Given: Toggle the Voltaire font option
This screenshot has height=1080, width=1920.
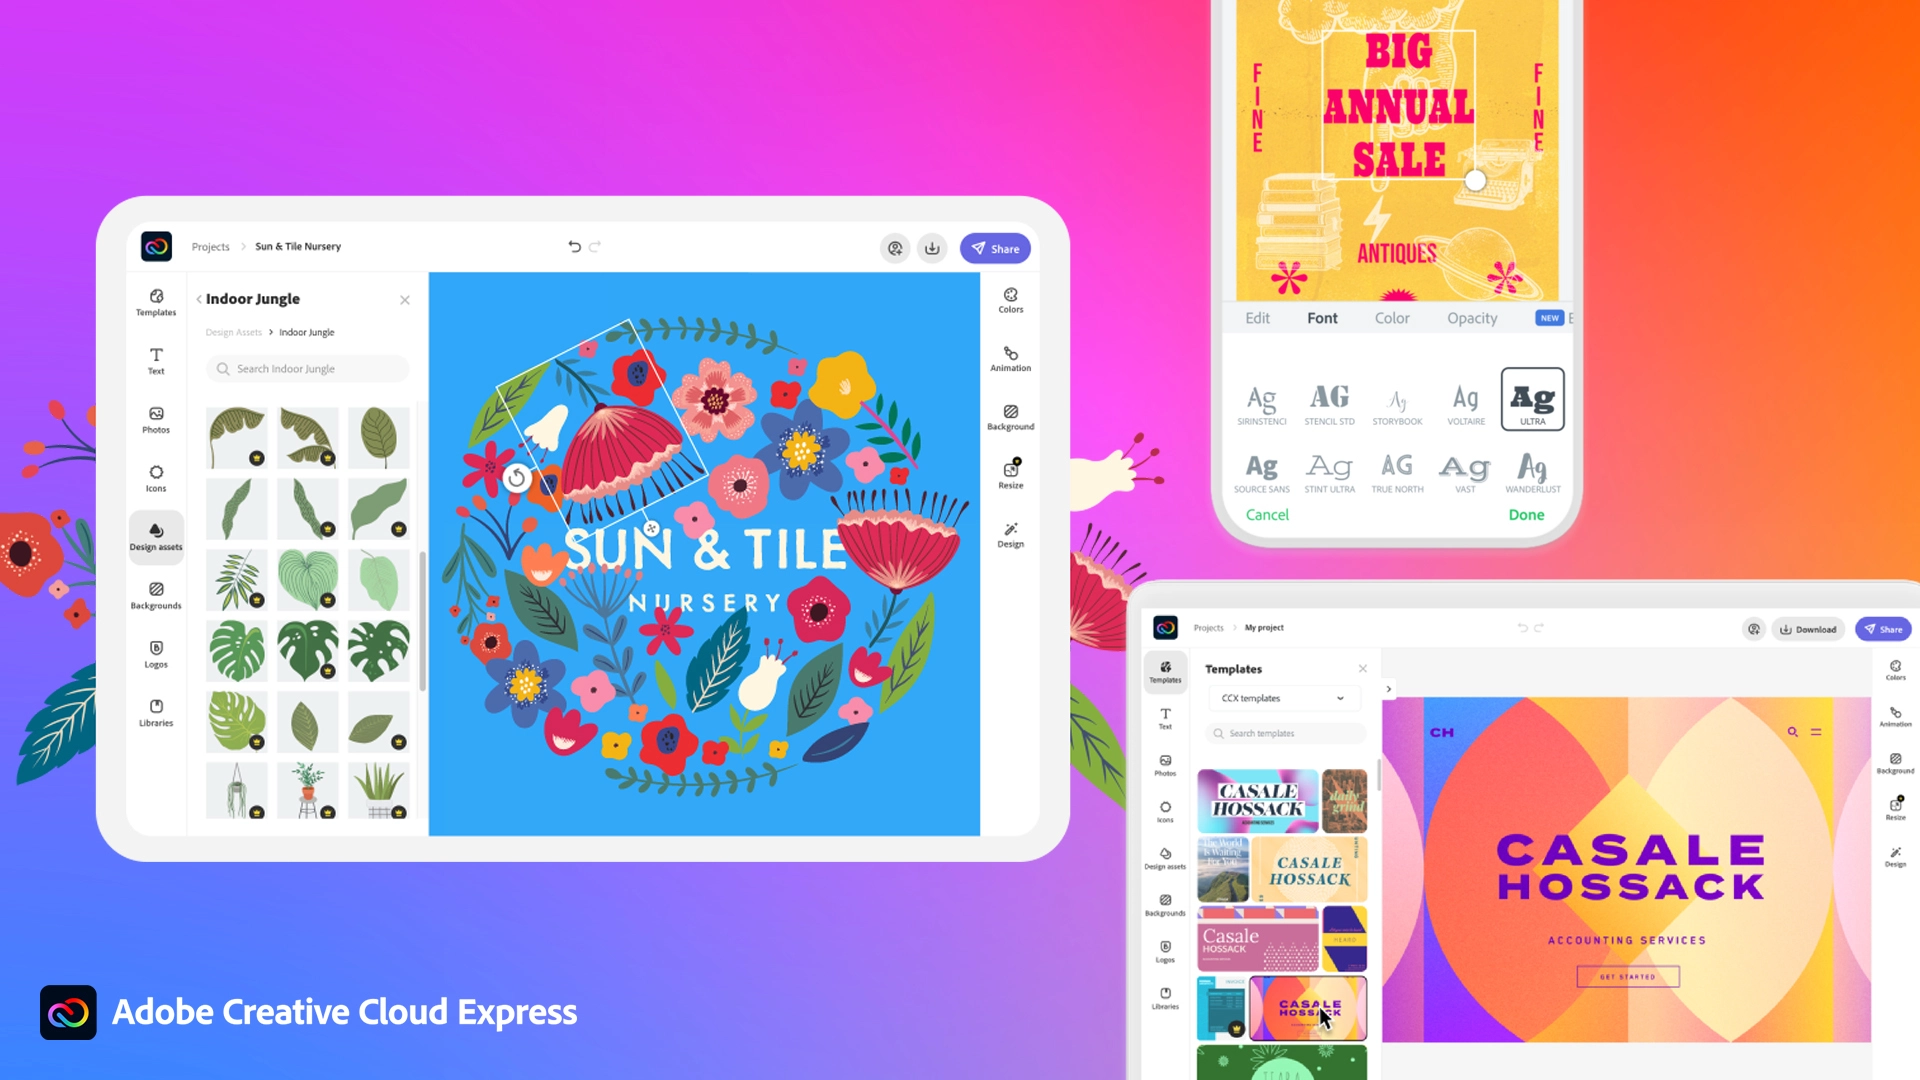Looking at the screenshot, I should coord(1465,401).
